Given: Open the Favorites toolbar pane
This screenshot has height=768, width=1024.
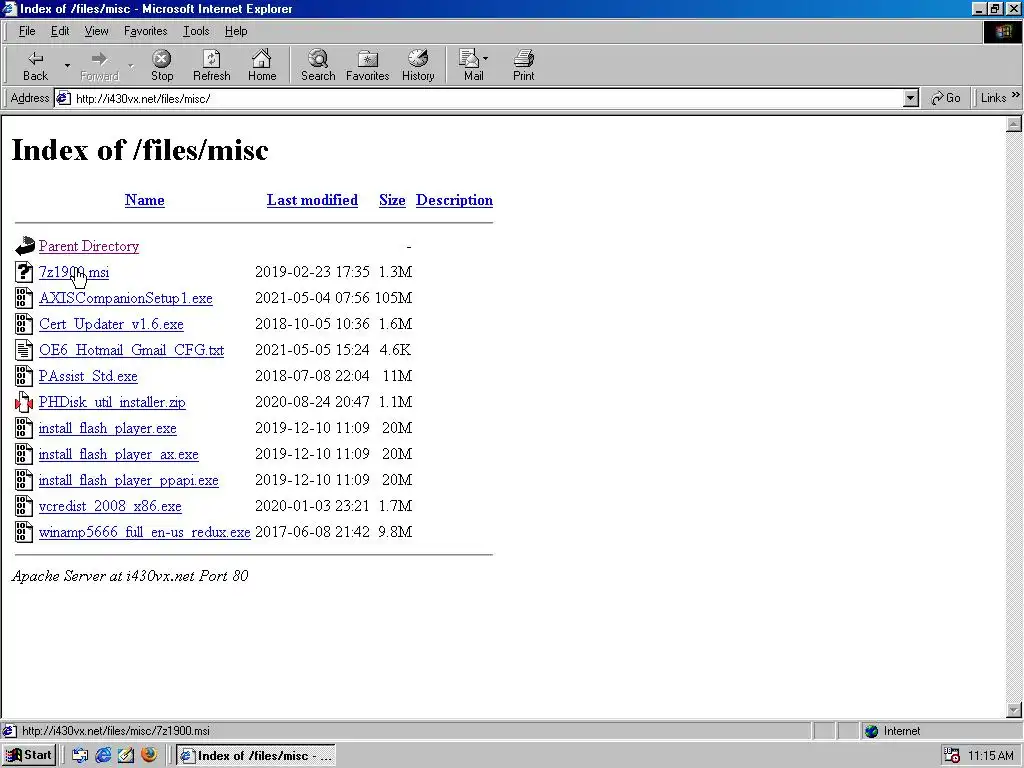Looking at the screenshot, I should click(x=368, y=65).
